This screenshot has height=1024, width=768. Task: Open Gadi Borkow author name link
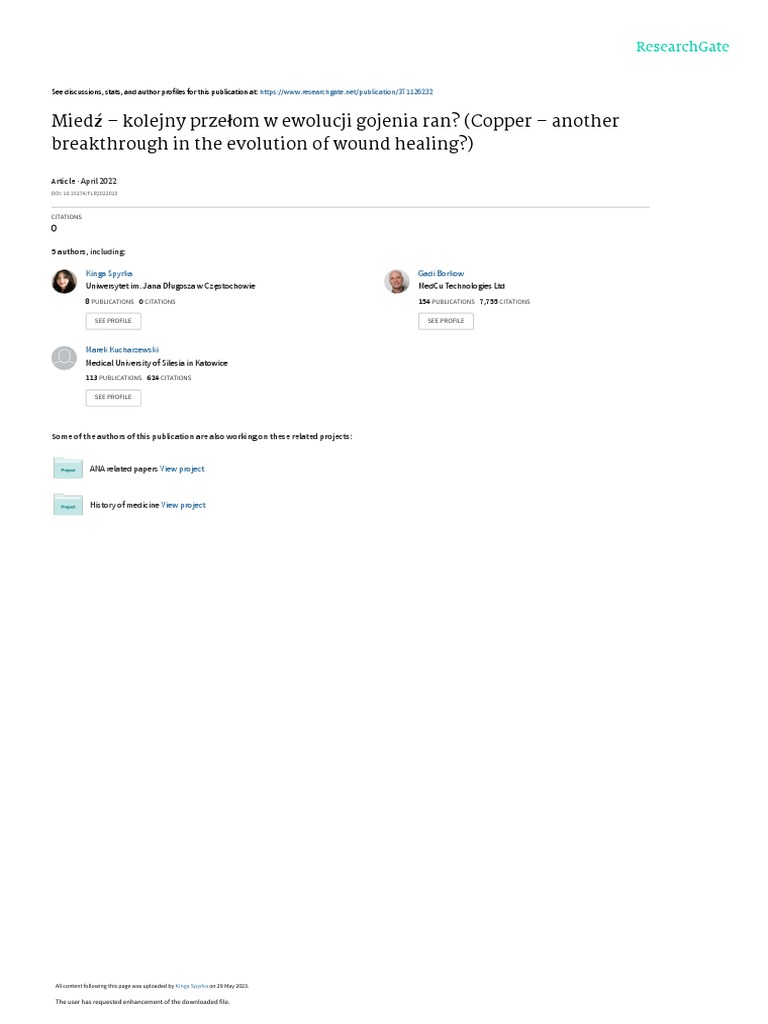point(441,273)
